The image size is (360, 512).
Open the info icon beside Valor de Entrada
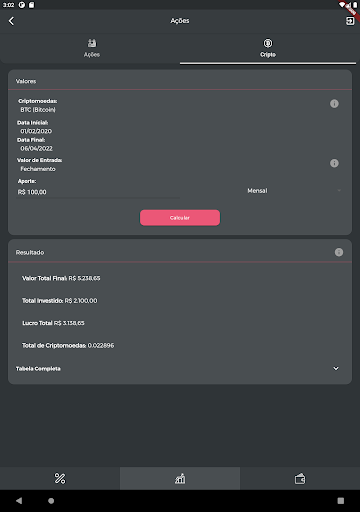click(334, 163)
